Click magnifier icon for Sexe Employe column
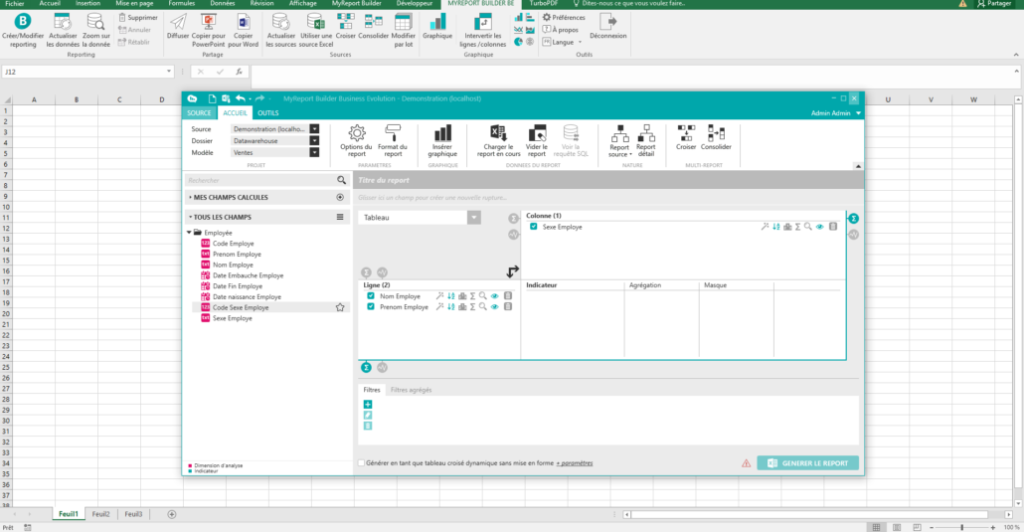1024x532 pixels. (808, 227)
